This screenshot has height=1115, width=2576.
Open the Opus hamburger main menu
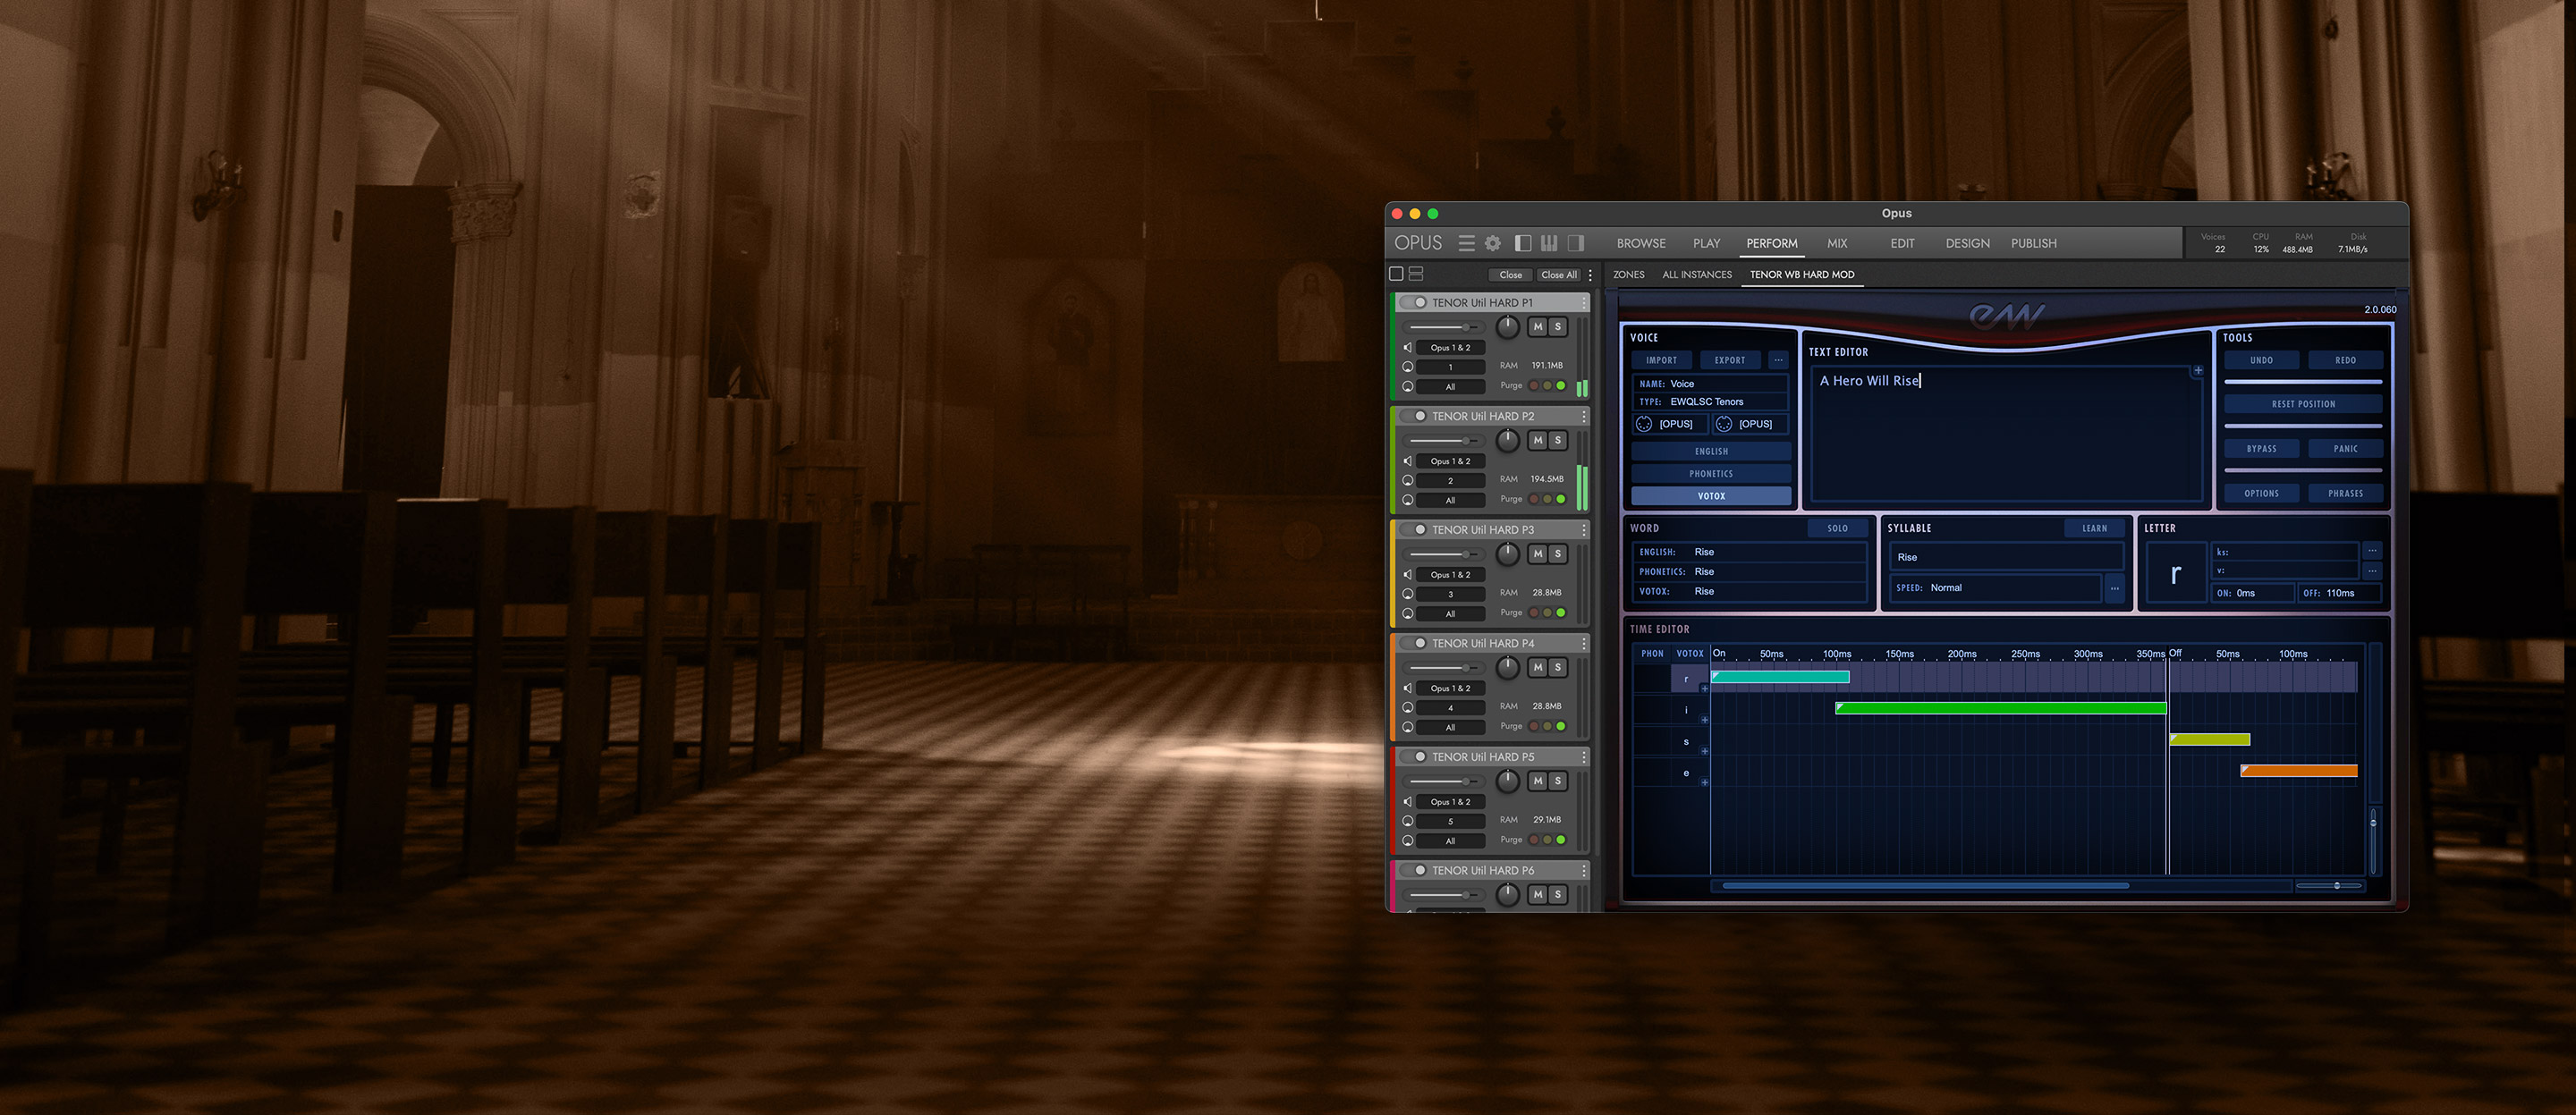click(1466, 243)
